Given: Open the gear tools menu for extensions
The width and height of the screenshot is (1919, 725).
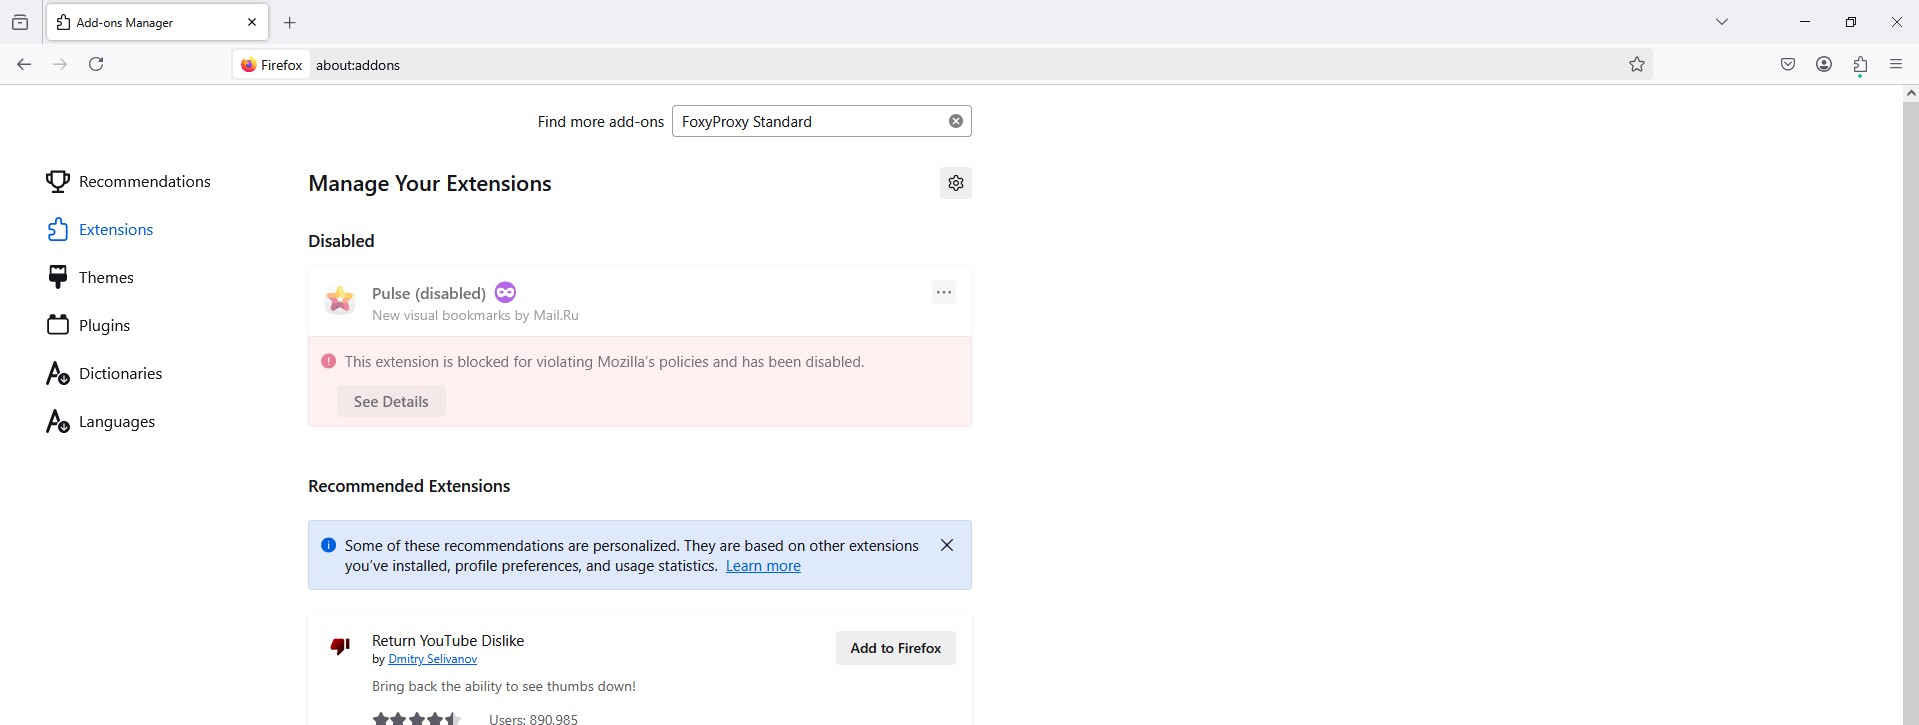Looking at the screenshot, I should [x=956, y=183].
